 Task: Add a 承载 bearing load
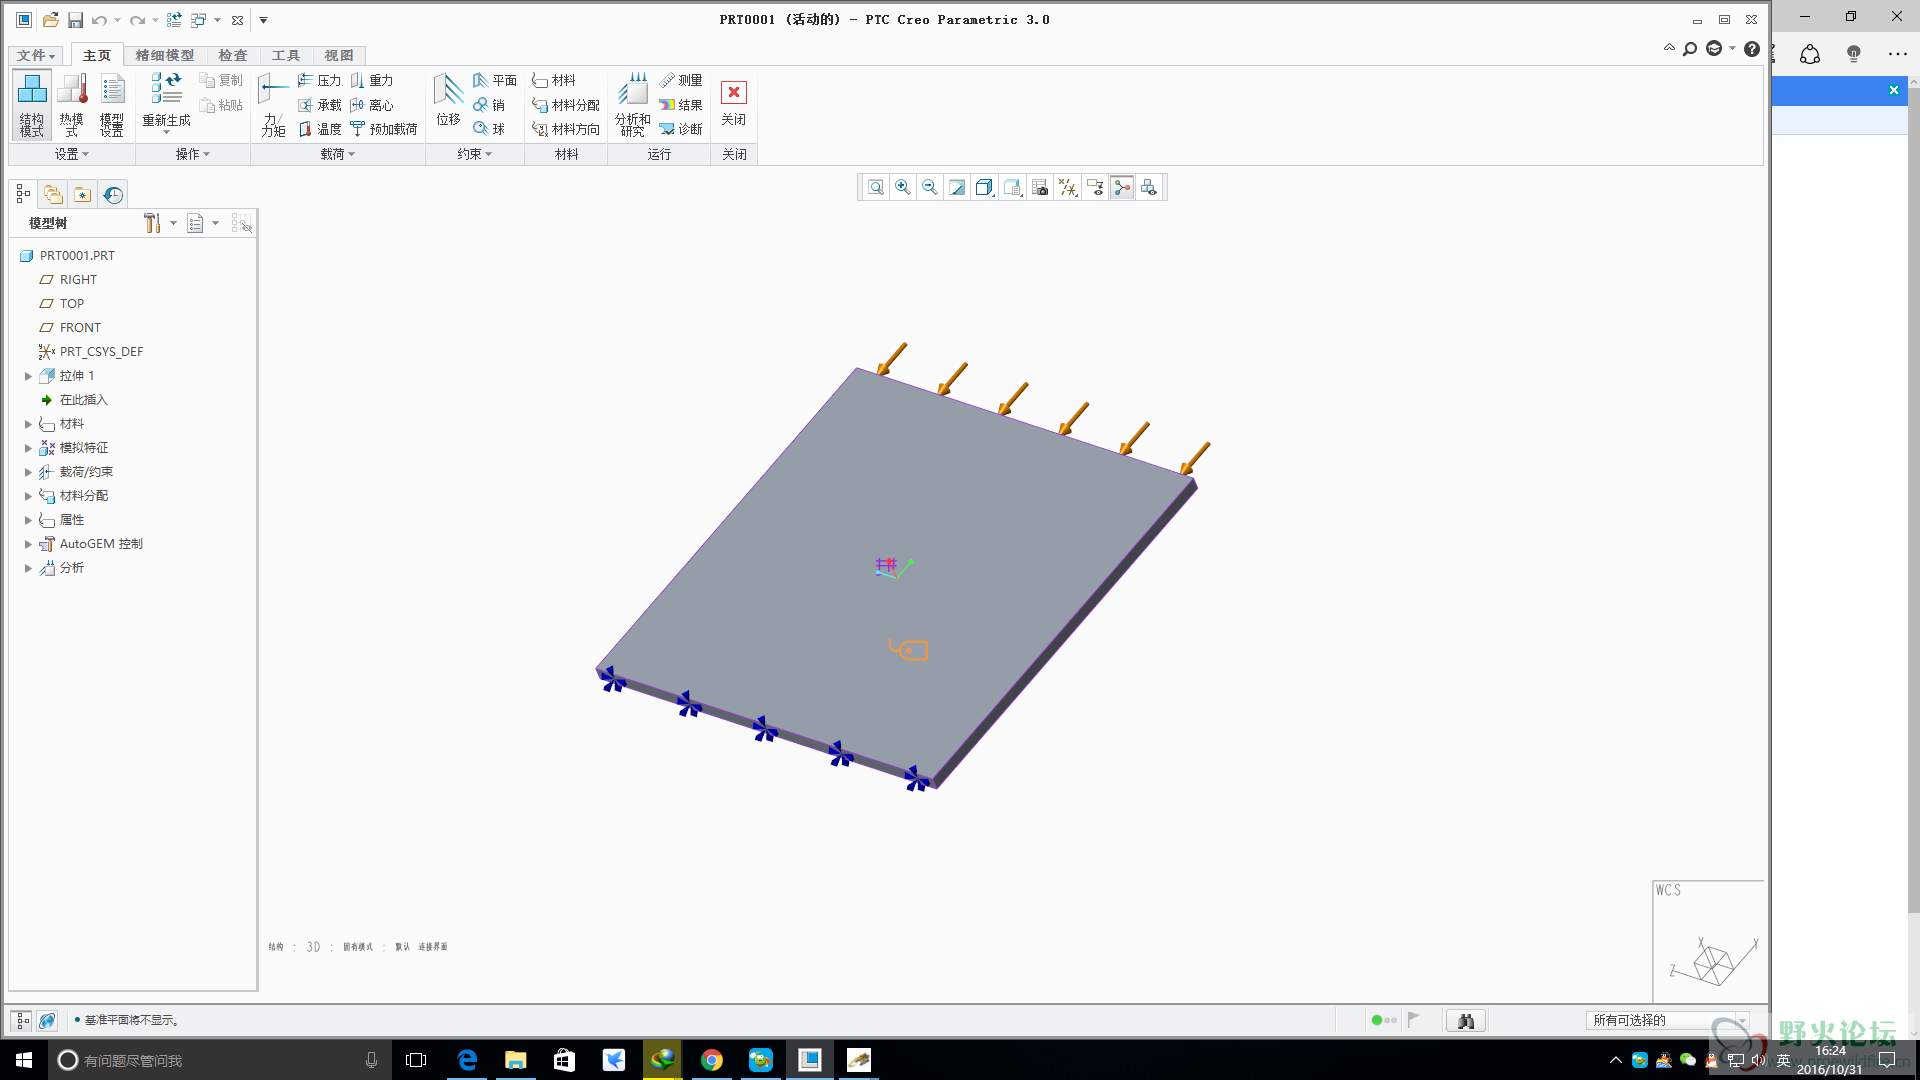pyautogui.click(x=319, y=105)
